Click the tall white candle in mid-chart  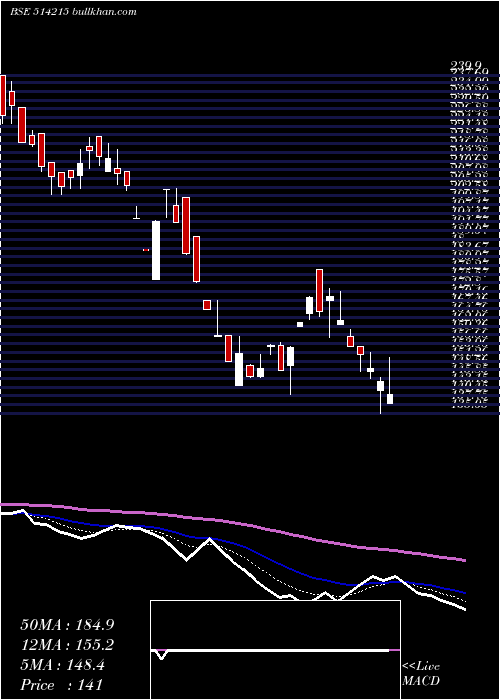pyautogui.click(x=156, y=250)
